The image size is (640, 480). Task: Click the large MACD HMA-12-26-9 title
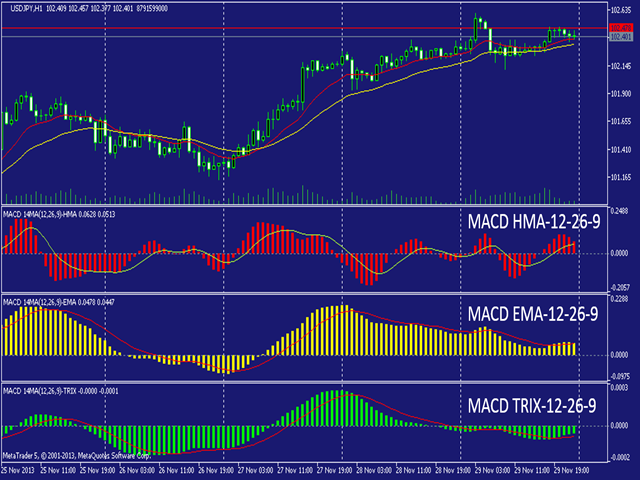[x=534, y=222]
